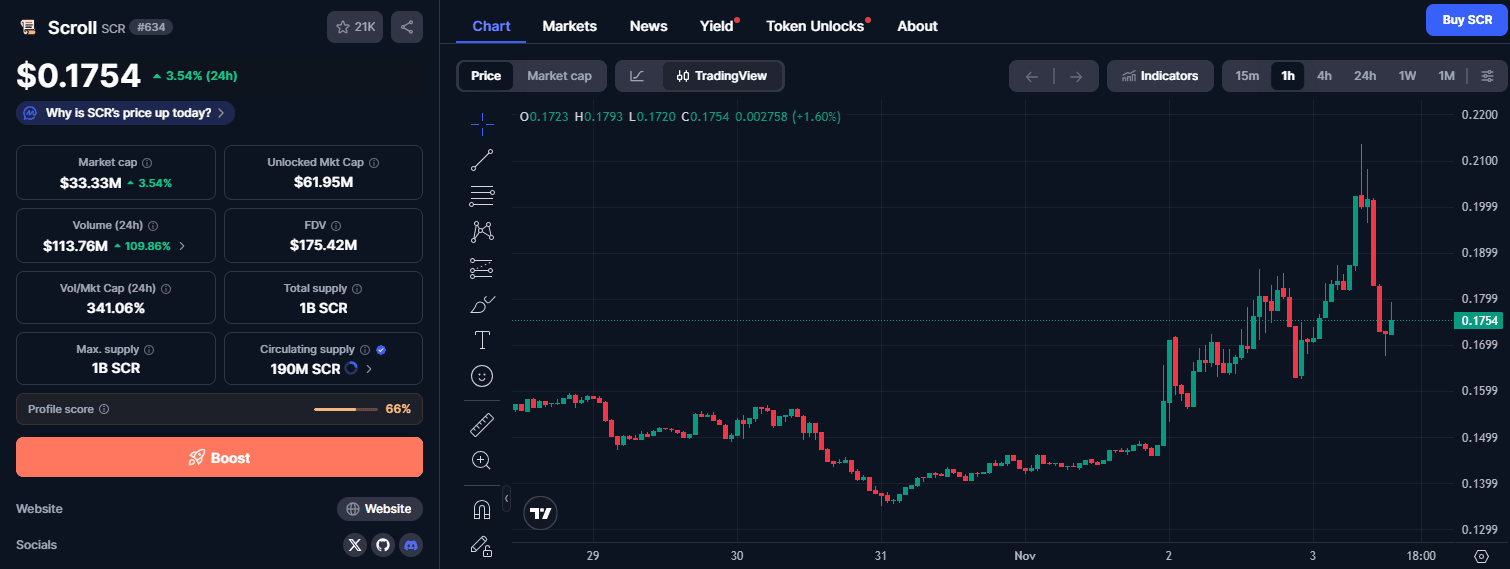Image resolution: width=1510 pixels, height=569 pixels.
Task: Open the News tab
Action: coord(648,26)
